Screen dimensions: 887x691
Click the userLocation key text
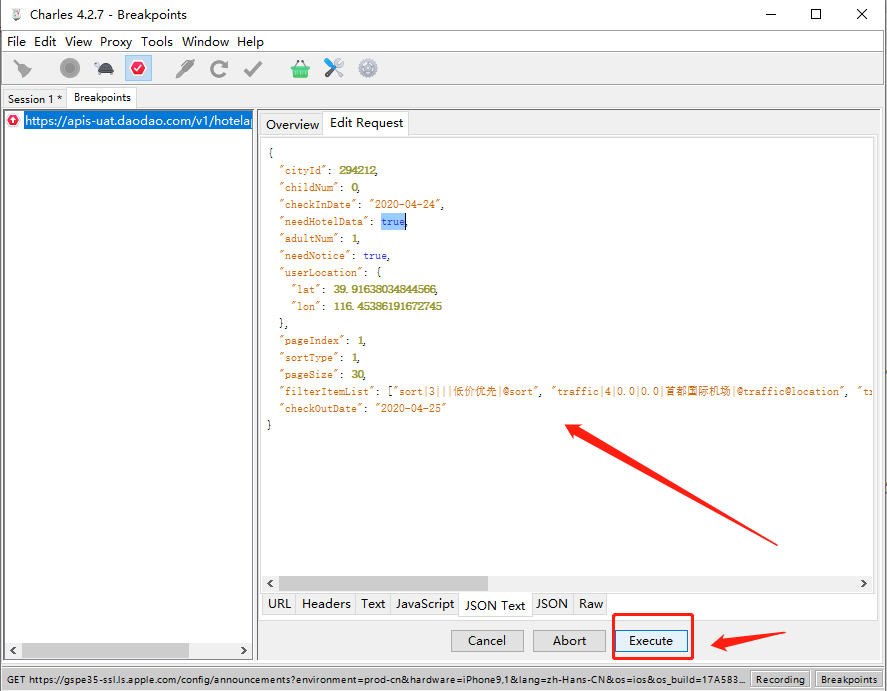pyautogui.click(x=321, y=273)
